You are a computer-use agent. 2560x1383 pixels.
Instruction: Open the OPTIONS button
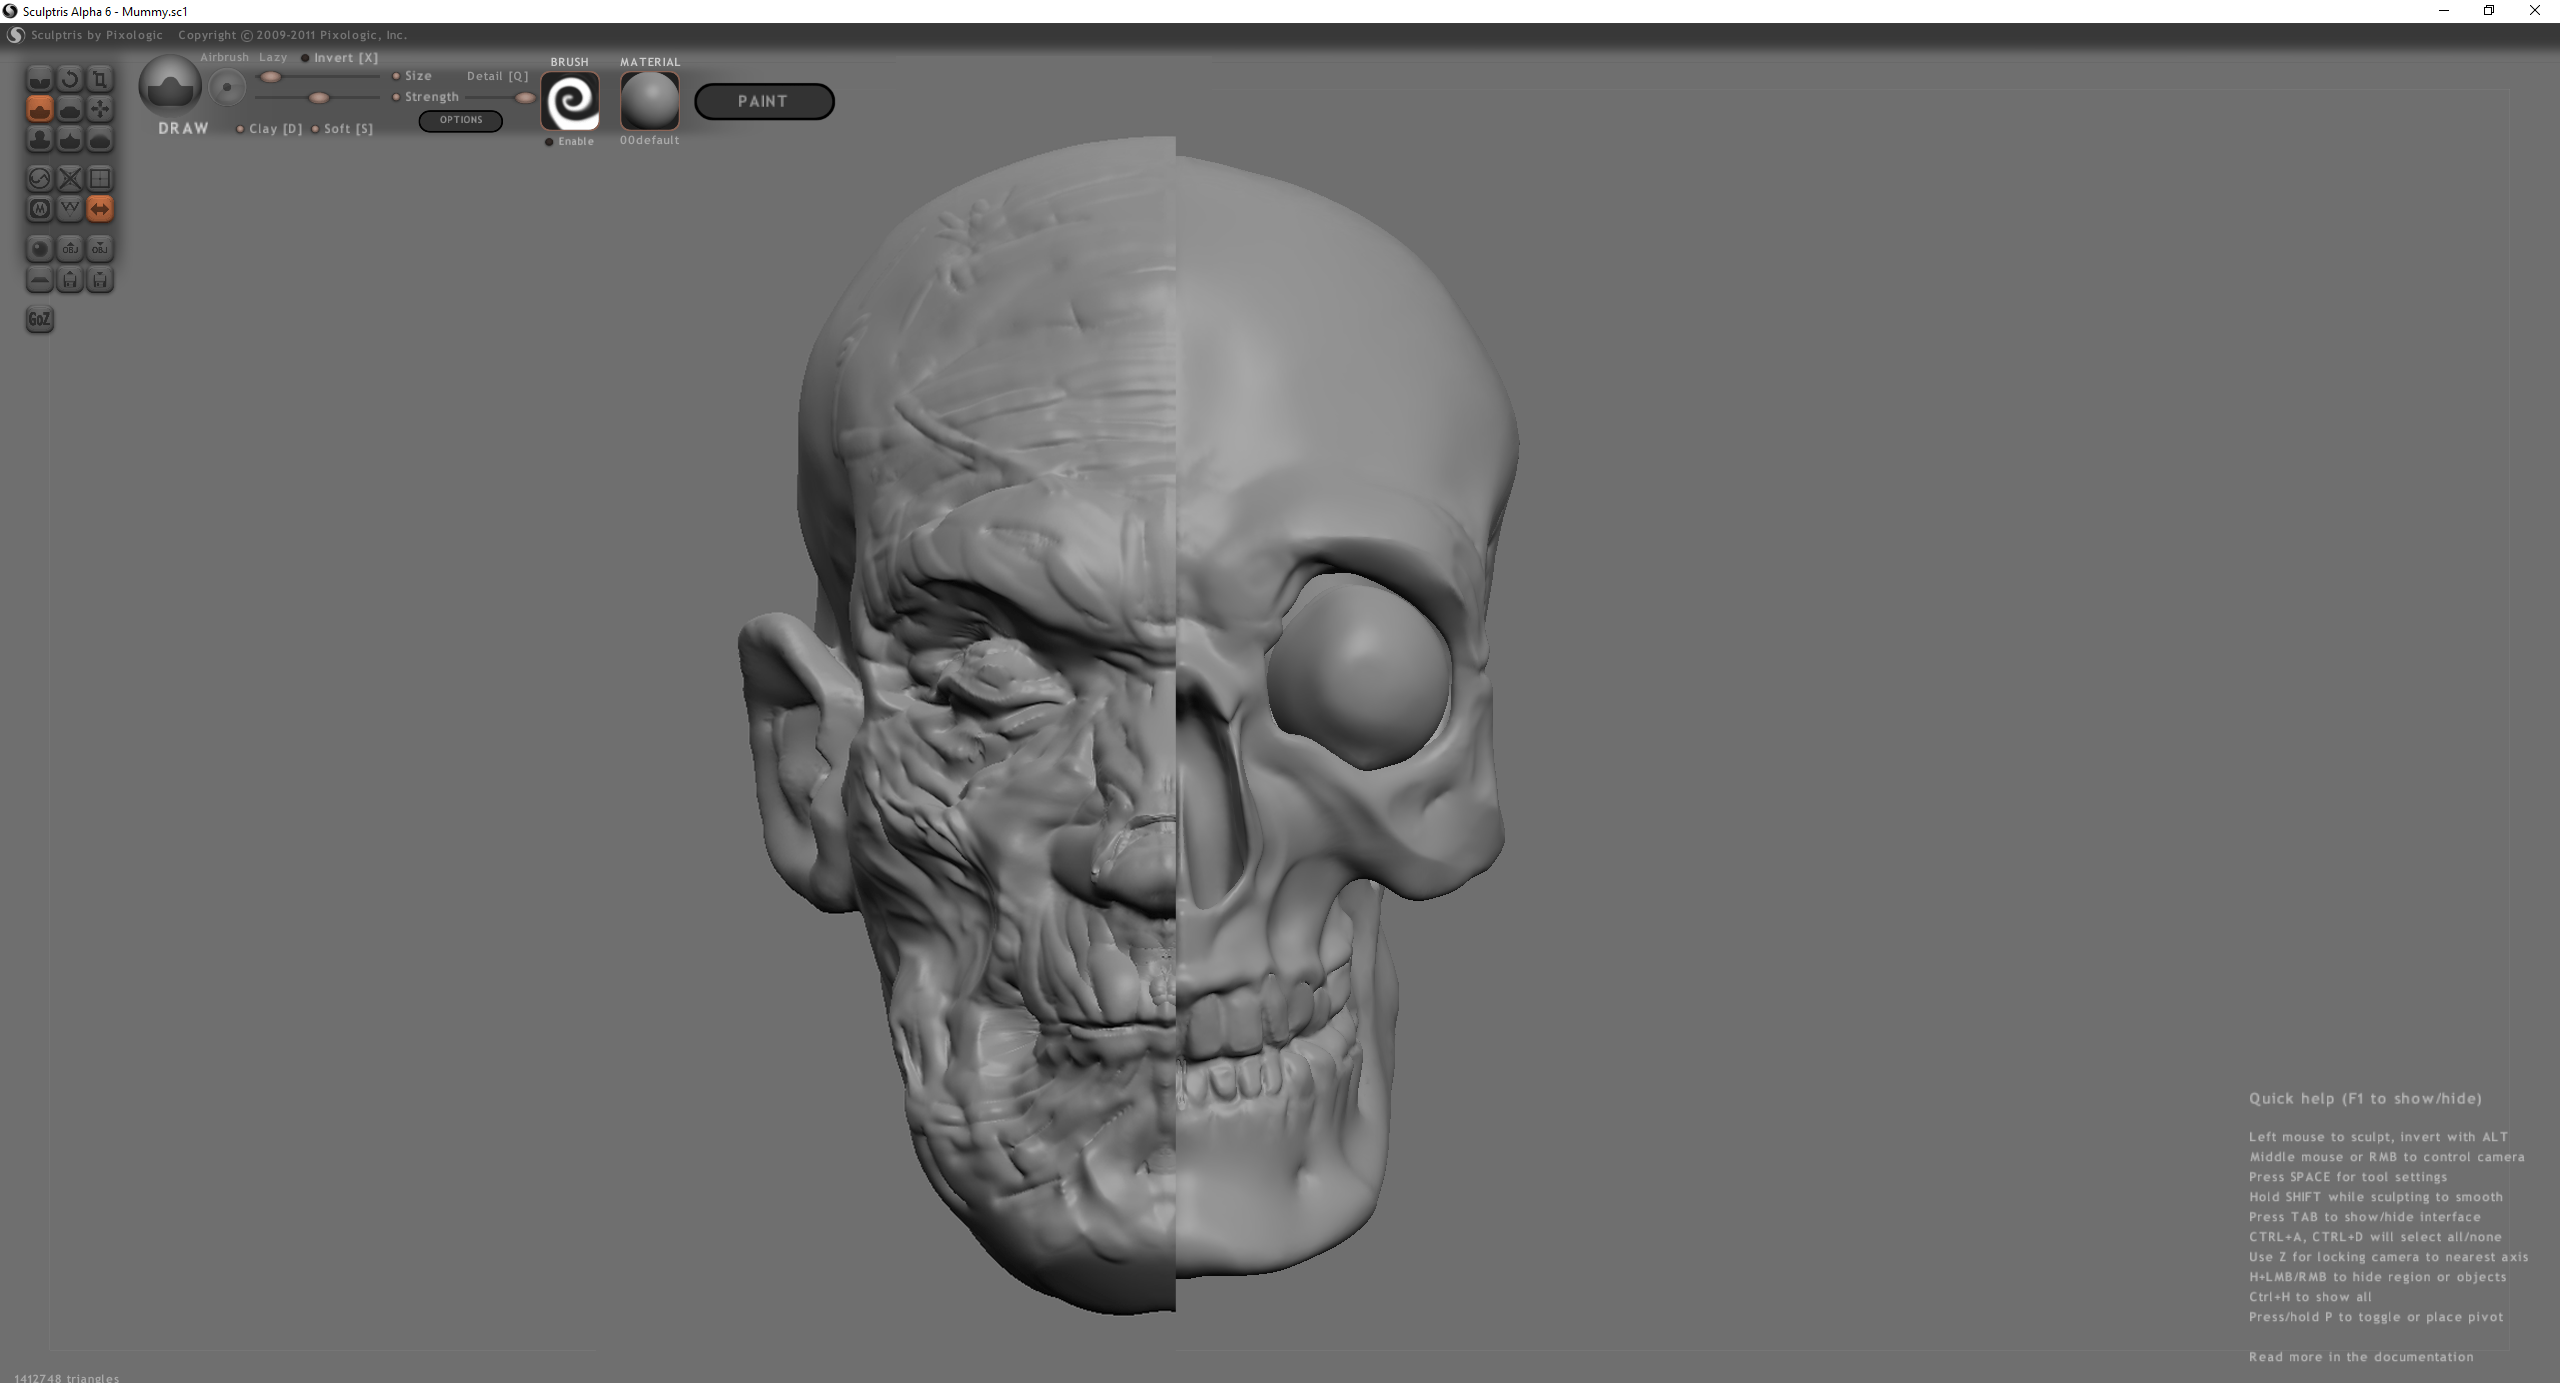461,120
